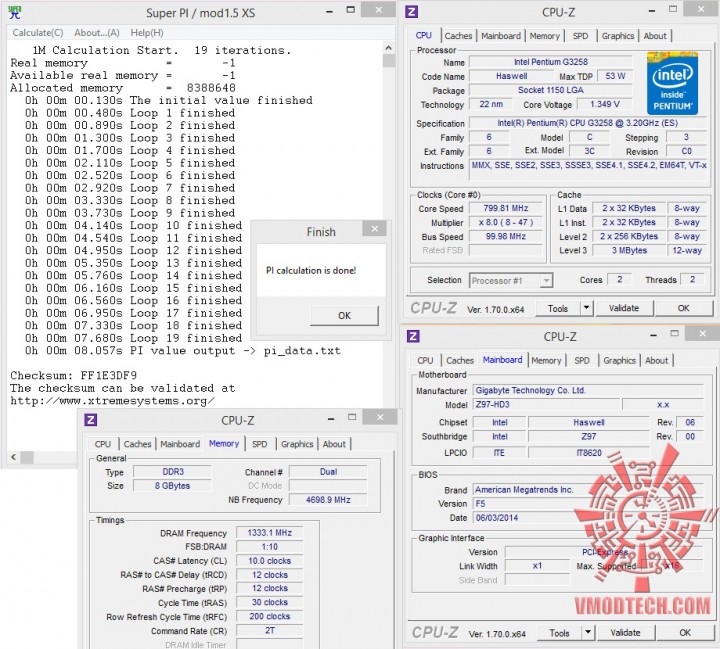Image resolution: width=720 pixels, height=649 pixels.
Task: Click the DRAM Frequency 1333.1 MHz value
Action: [270, 533]
